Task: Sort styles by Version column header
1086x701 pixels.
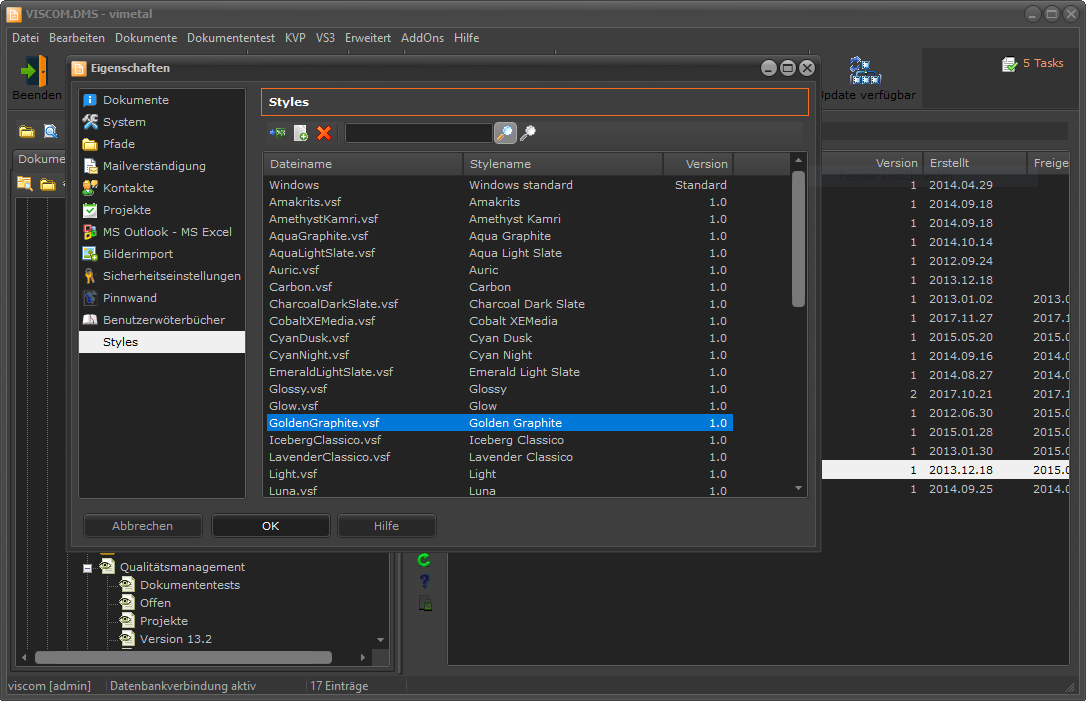Action: pos(698,164)
